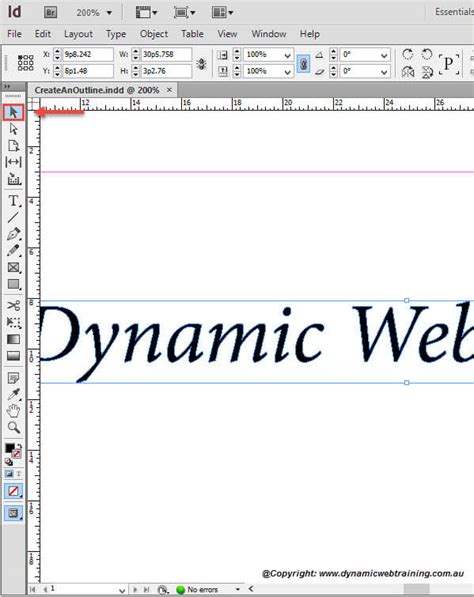
Task: Select the Gradient Feather tool
Action: (x=13, y=356)
